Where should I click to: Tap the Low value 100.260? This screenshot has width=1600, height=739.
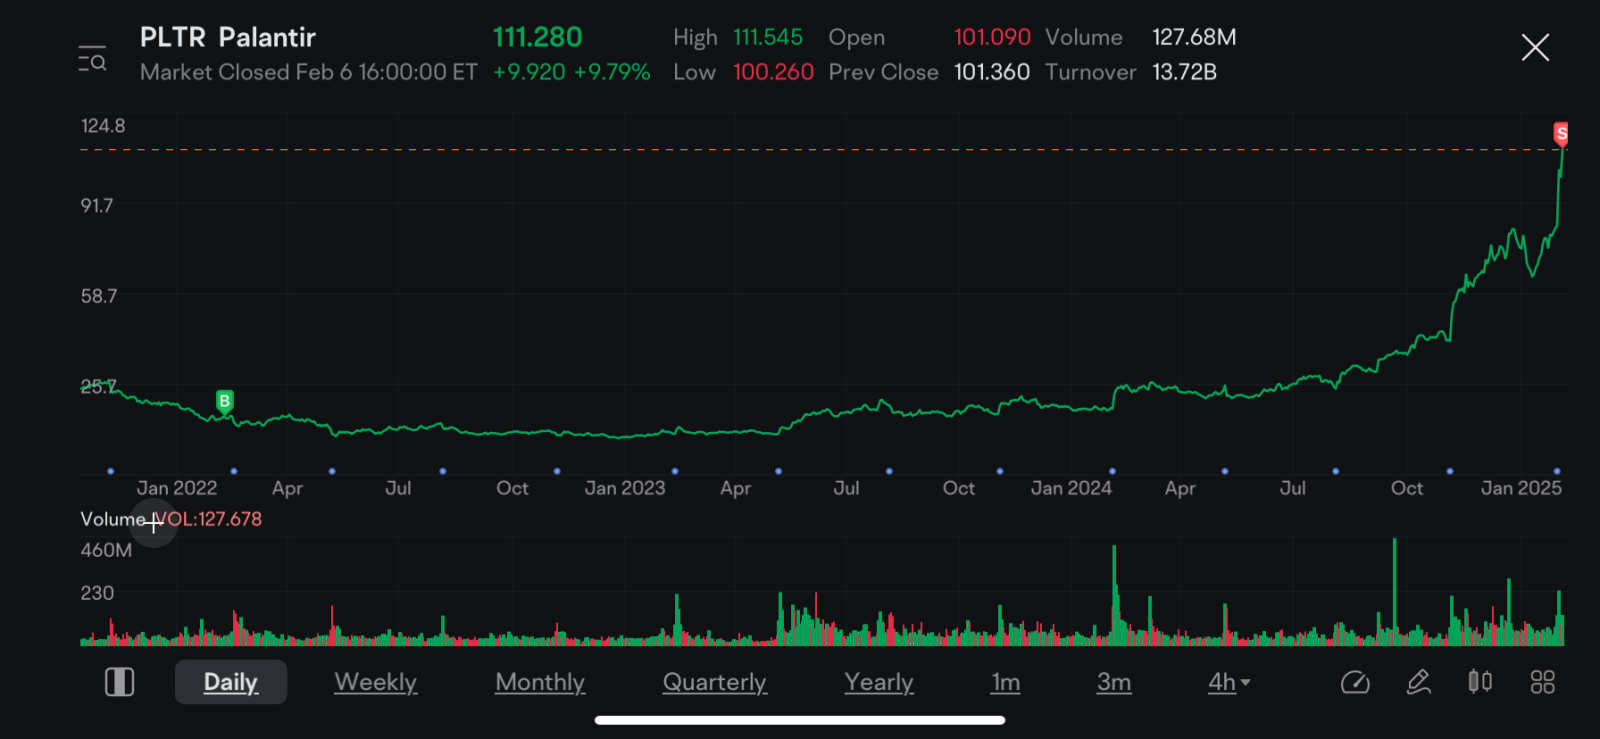(773, 72)
